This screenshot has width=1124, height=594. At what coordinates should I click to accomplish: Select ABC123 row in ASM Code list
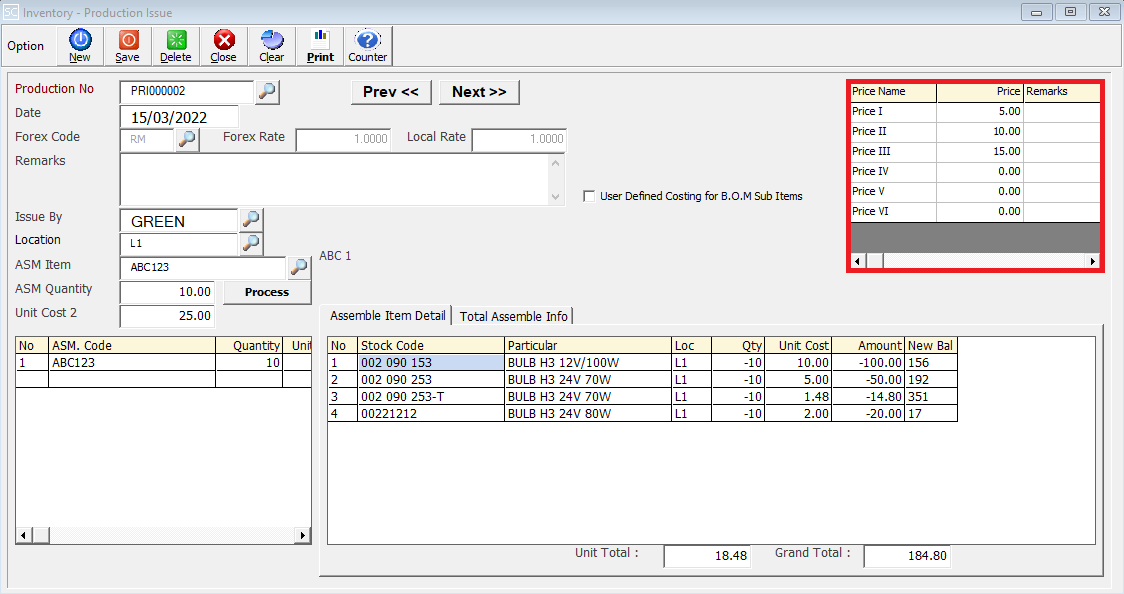[x=132, y=363]
